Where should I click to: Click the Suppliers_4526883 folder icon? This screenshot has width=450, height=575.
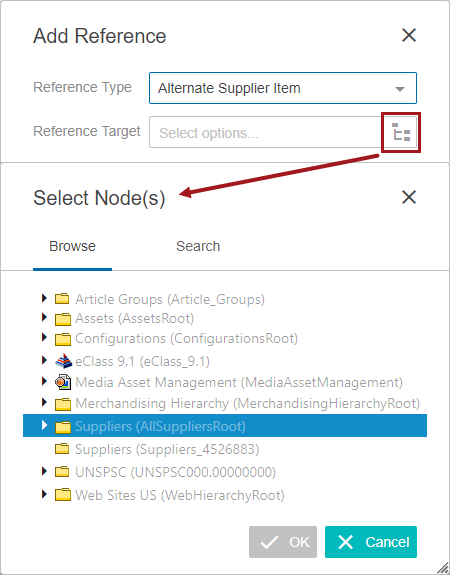tap(62, 448)
